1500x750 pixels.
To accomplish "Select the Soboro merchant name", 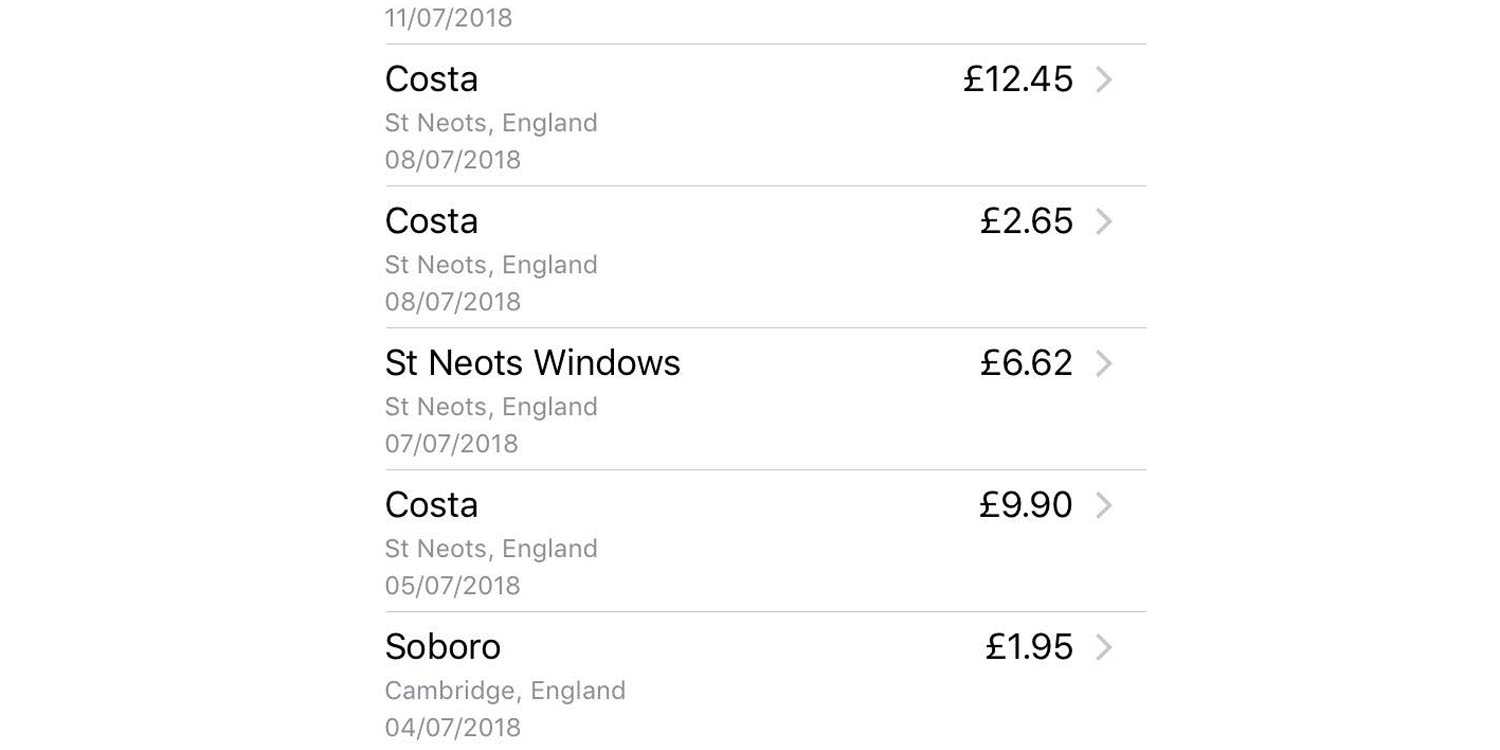I will [x=442, y=647].
